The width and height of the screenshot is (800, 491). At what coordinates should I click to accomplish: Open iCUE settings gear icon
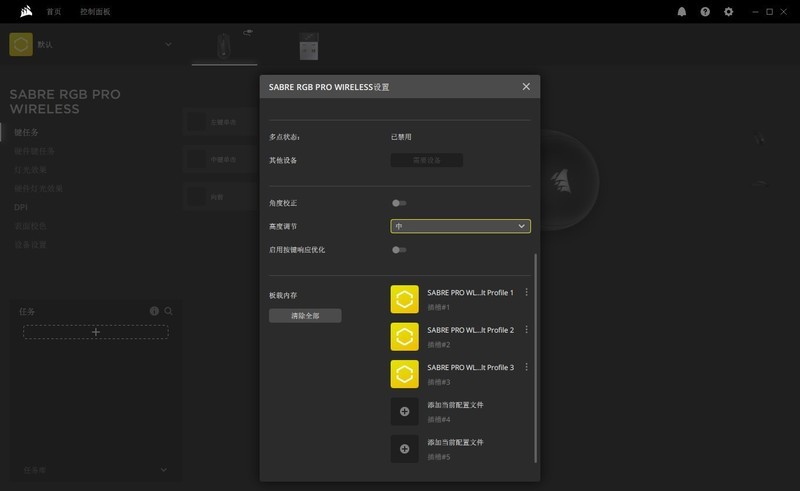[729, 12]
